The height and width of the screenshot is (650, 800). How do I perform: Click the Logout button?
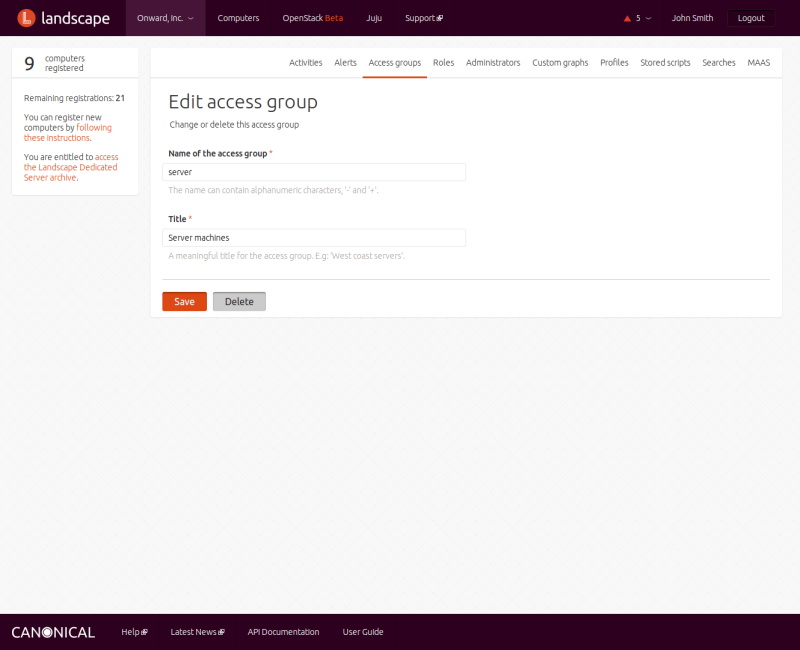pos(750,18)
